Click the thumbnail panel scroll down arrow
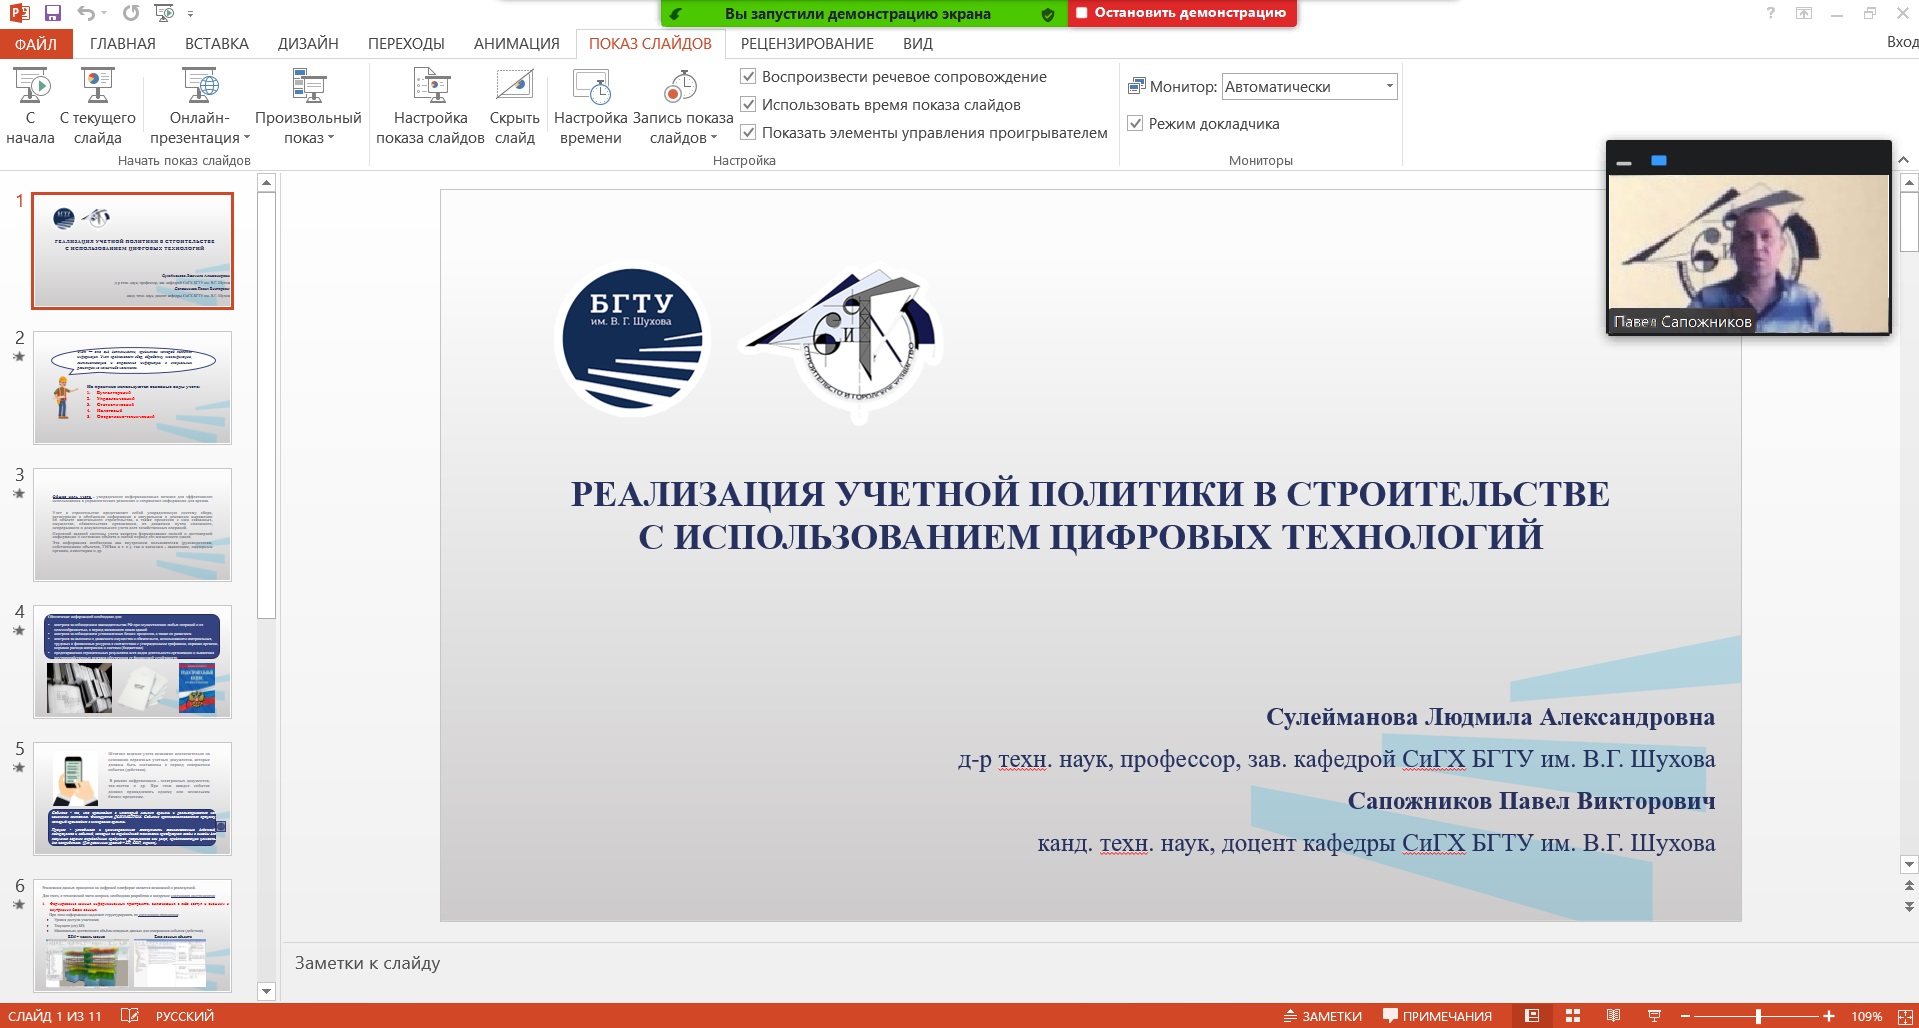This screenshot has height=1028, width=1919. tap(266, 992)
